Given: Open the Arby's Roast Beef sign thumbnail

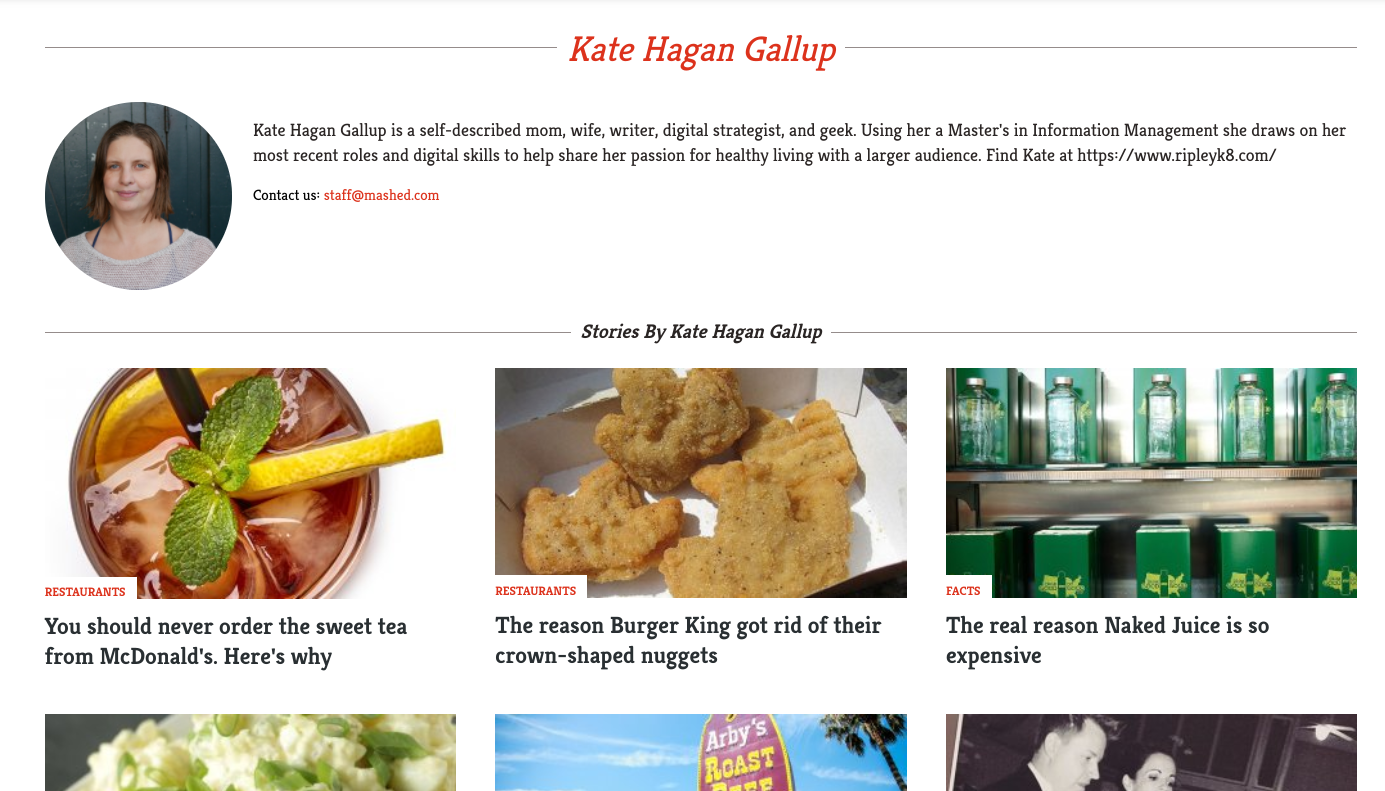Looking at the screenshot, I should click(701, 752).
